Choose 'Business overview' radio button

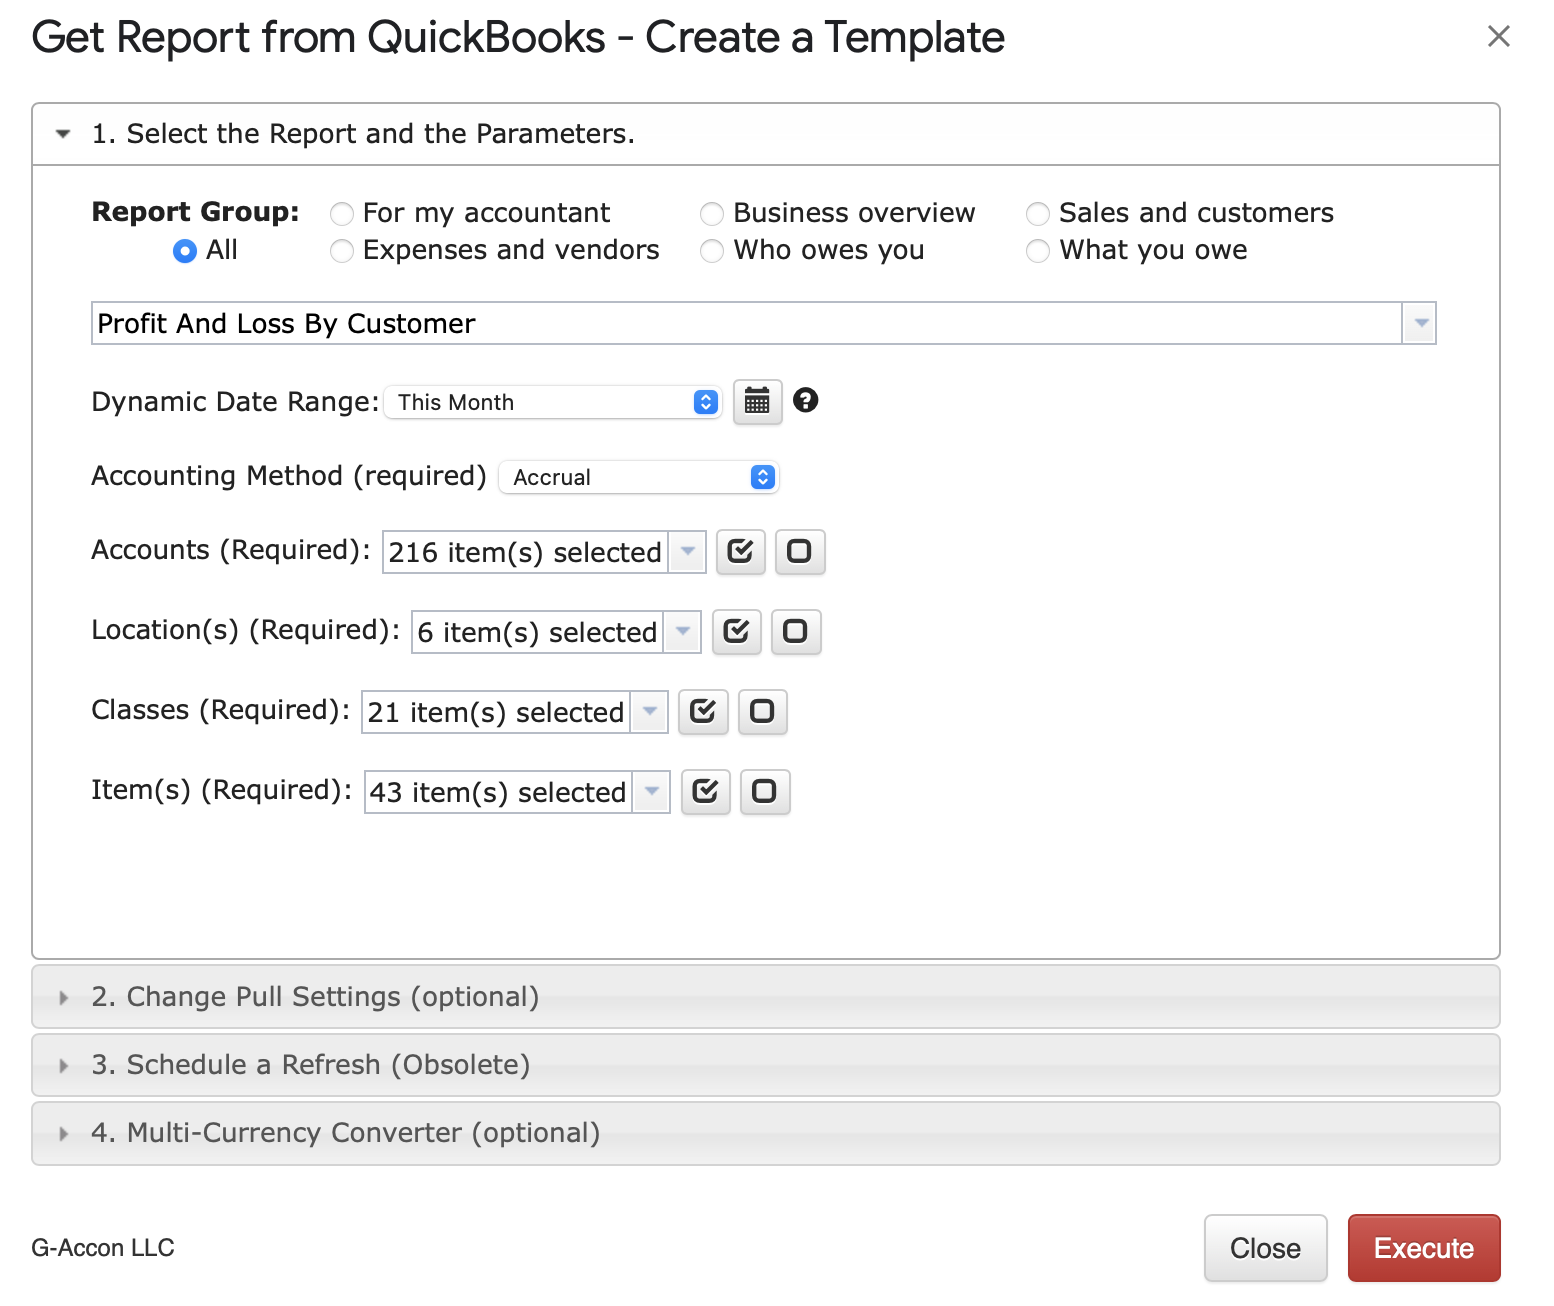click(712, 214)
